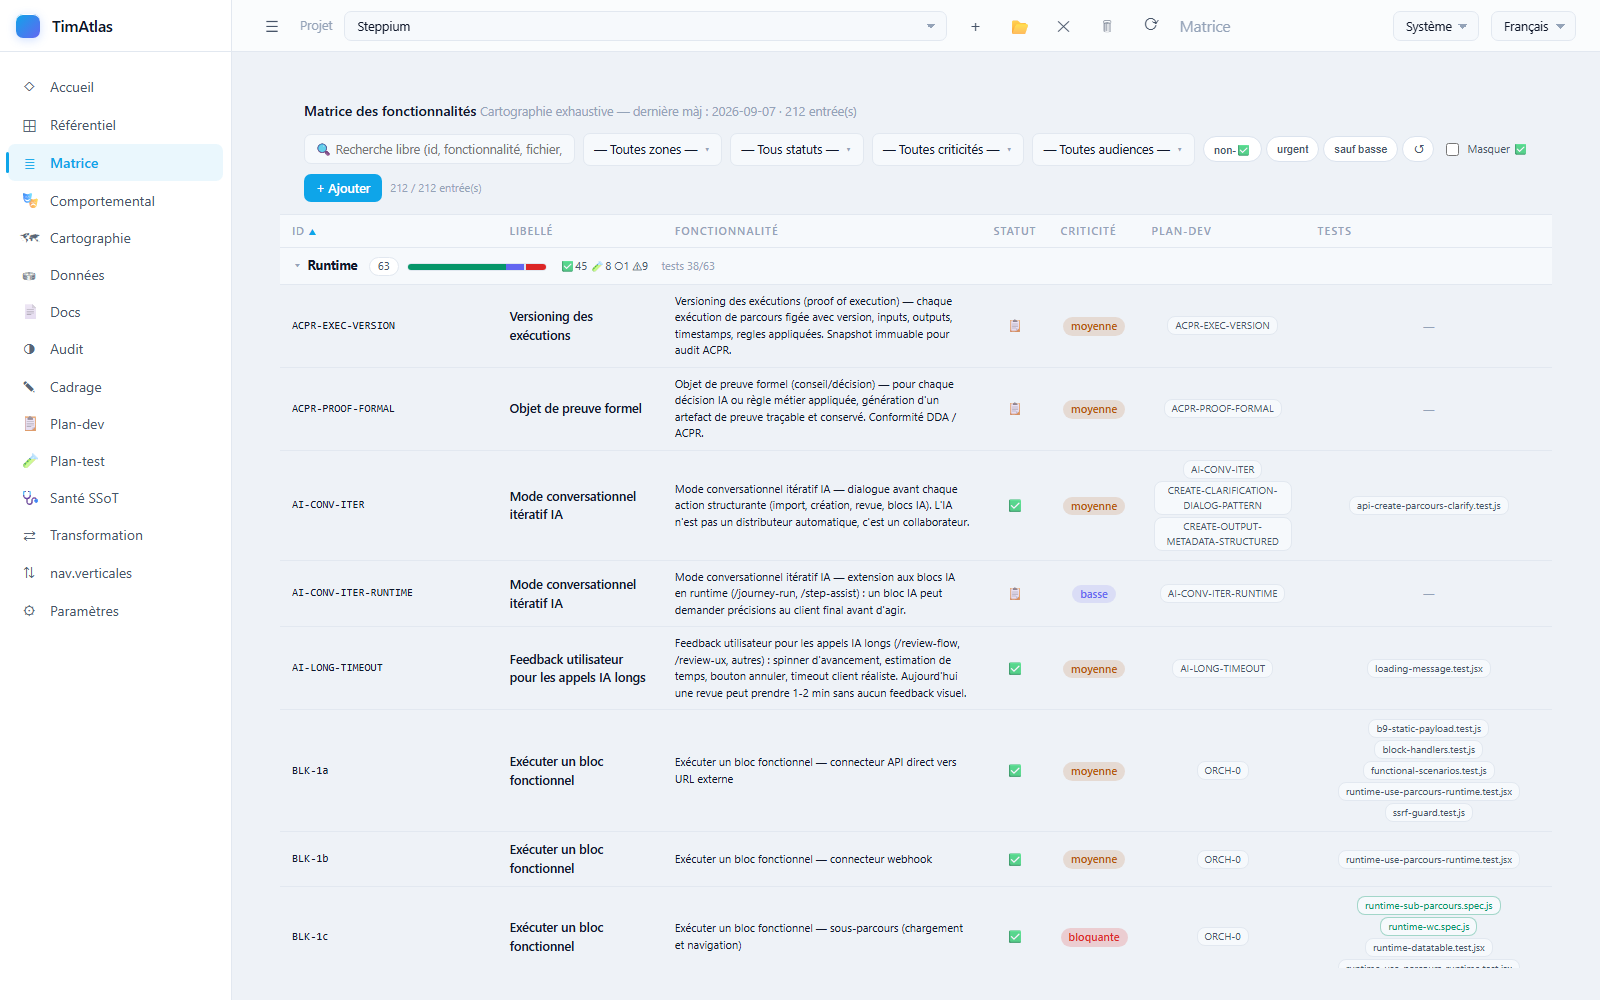Open the Toutes criticités dropdown
Image resolution: width=1600 pixels, height=1000 pixels.
(x=948, y=149)
